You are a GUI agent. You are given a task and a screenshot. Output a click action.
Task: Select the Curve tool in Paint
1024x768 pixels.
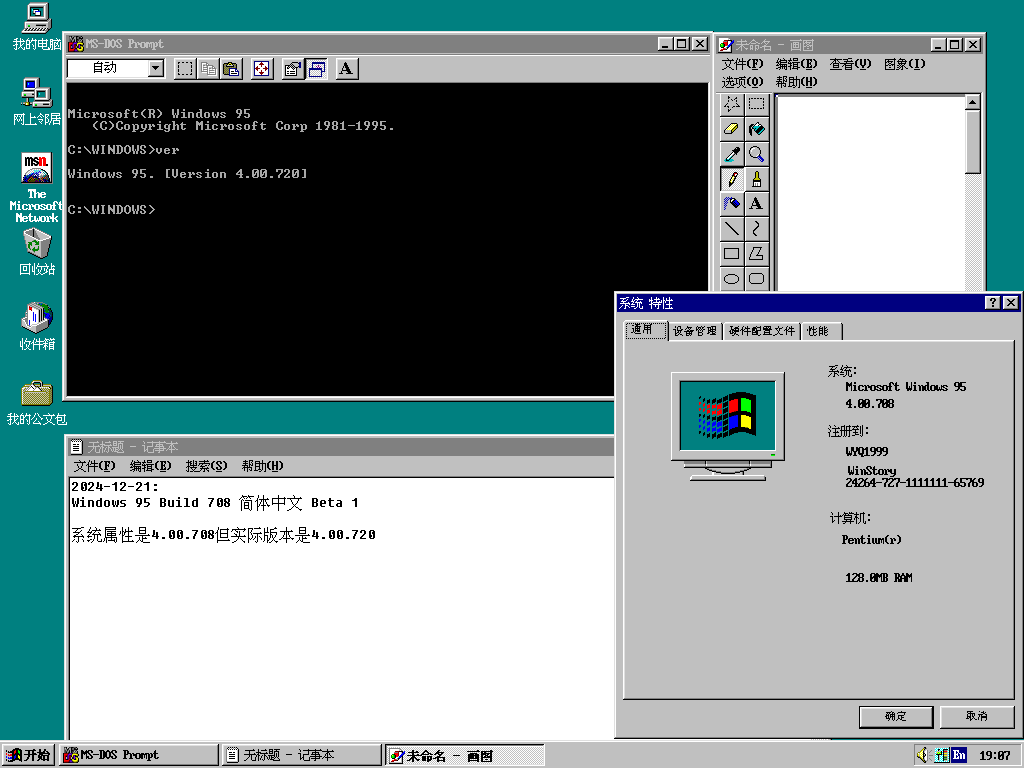click(x=756, y=229)
